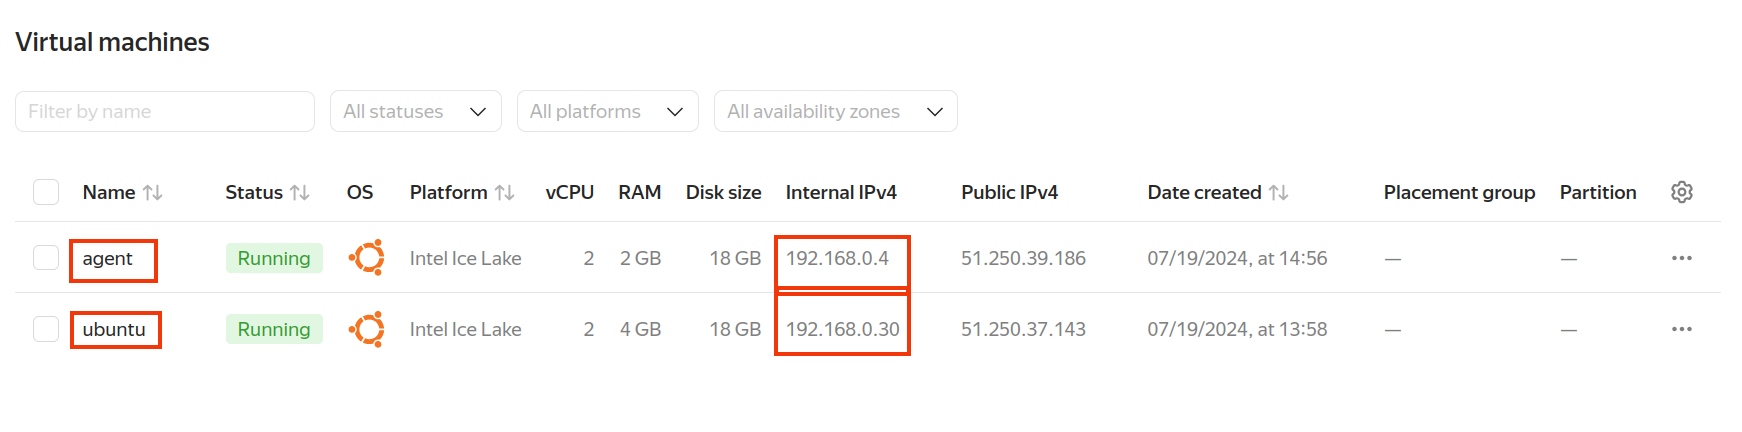The height and width of the screenshot is (432, 1742).
Task: Open more actions menu for agent VM
Action: point(1682,258)
